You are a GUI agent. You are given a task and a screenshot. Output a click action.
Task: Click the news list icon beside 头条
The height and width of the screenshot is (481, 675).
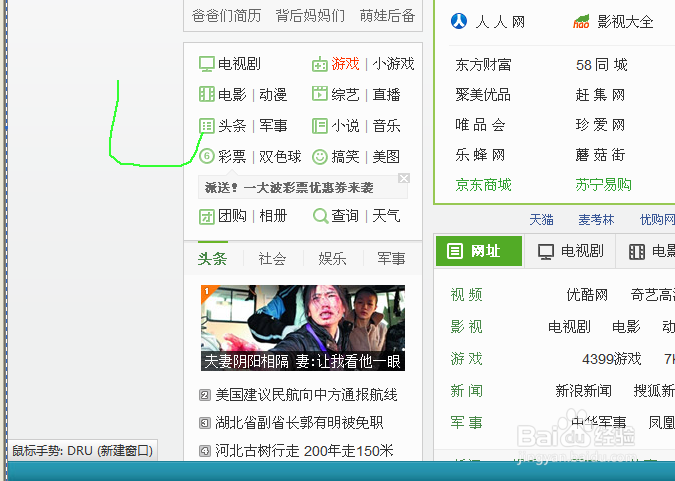(x=207, y=126)
